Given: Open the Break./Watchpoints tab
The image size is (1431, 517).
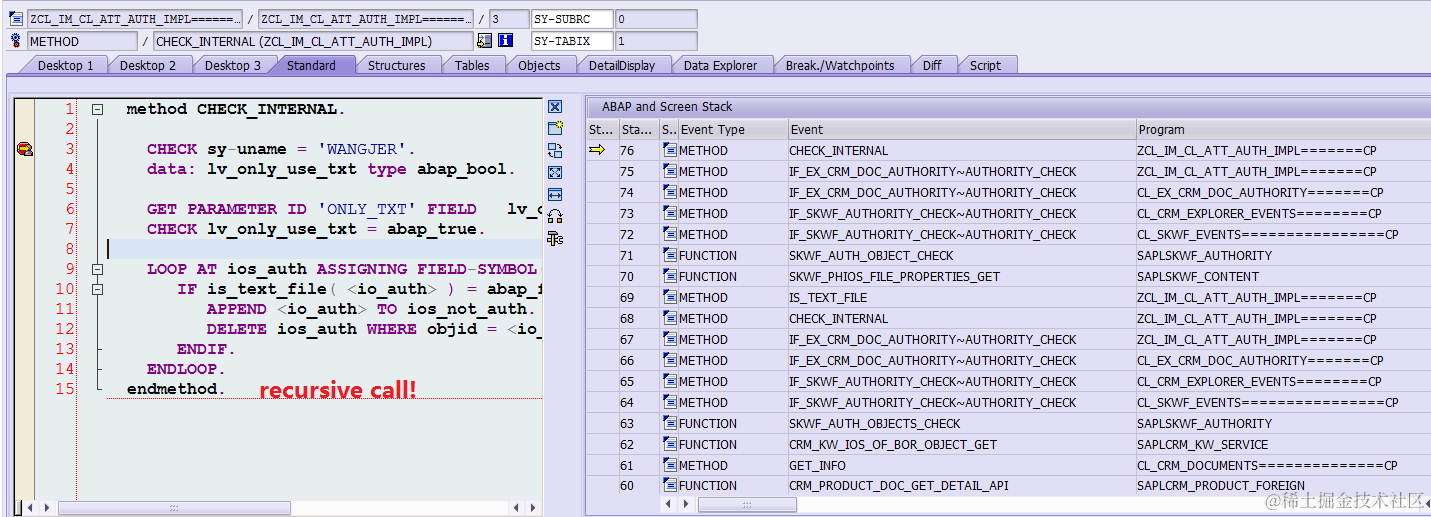Looking at the screenshot, I should pos(840,65).
